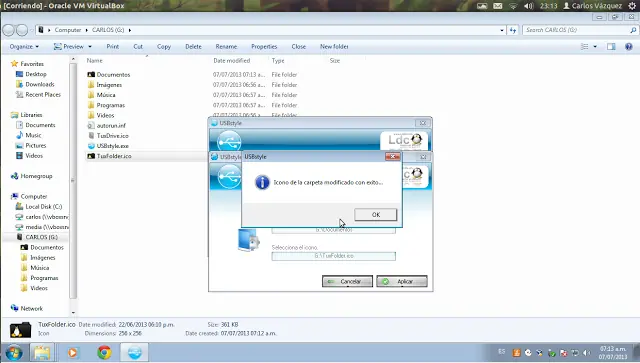This screenshot has height=363, width=640.
Task: Click Recent Places under Favorites
Action: tap(43, 94)
